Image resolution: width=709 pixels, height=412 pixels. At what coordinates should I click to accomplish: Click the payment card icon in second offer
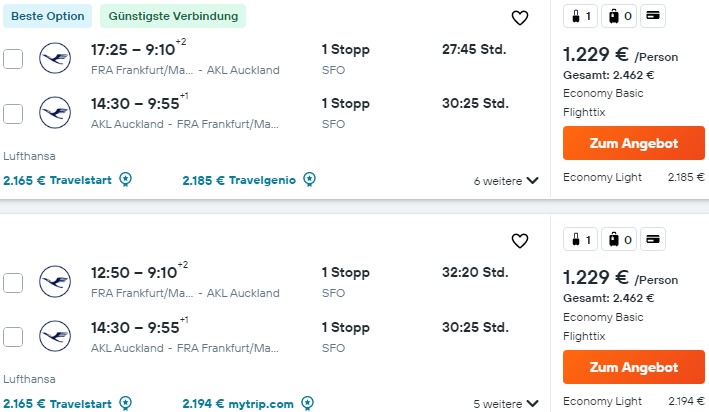[652, 239]
